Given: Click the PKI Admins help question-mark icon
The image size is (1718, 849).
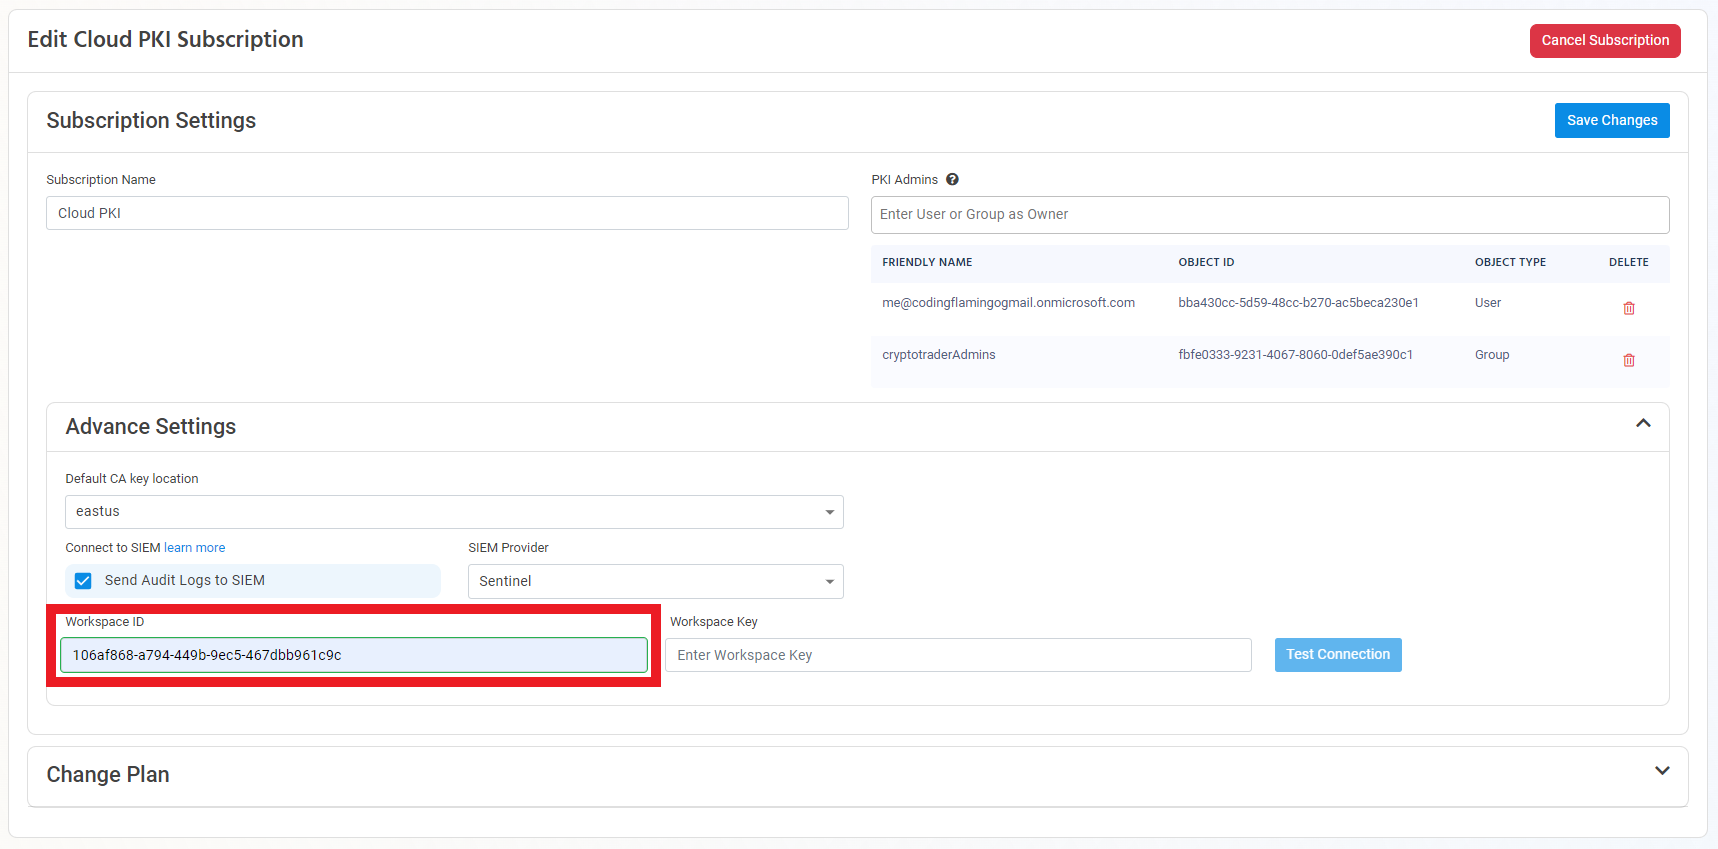Looking at the screenshot, I should pos(952,180).
